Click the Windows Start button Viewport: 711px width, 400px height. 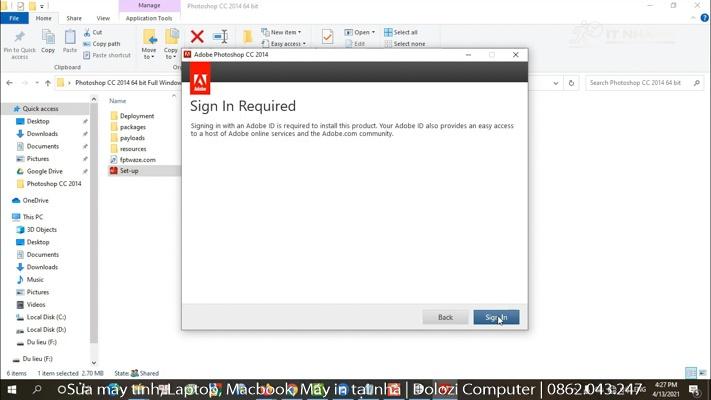[11, 390]
